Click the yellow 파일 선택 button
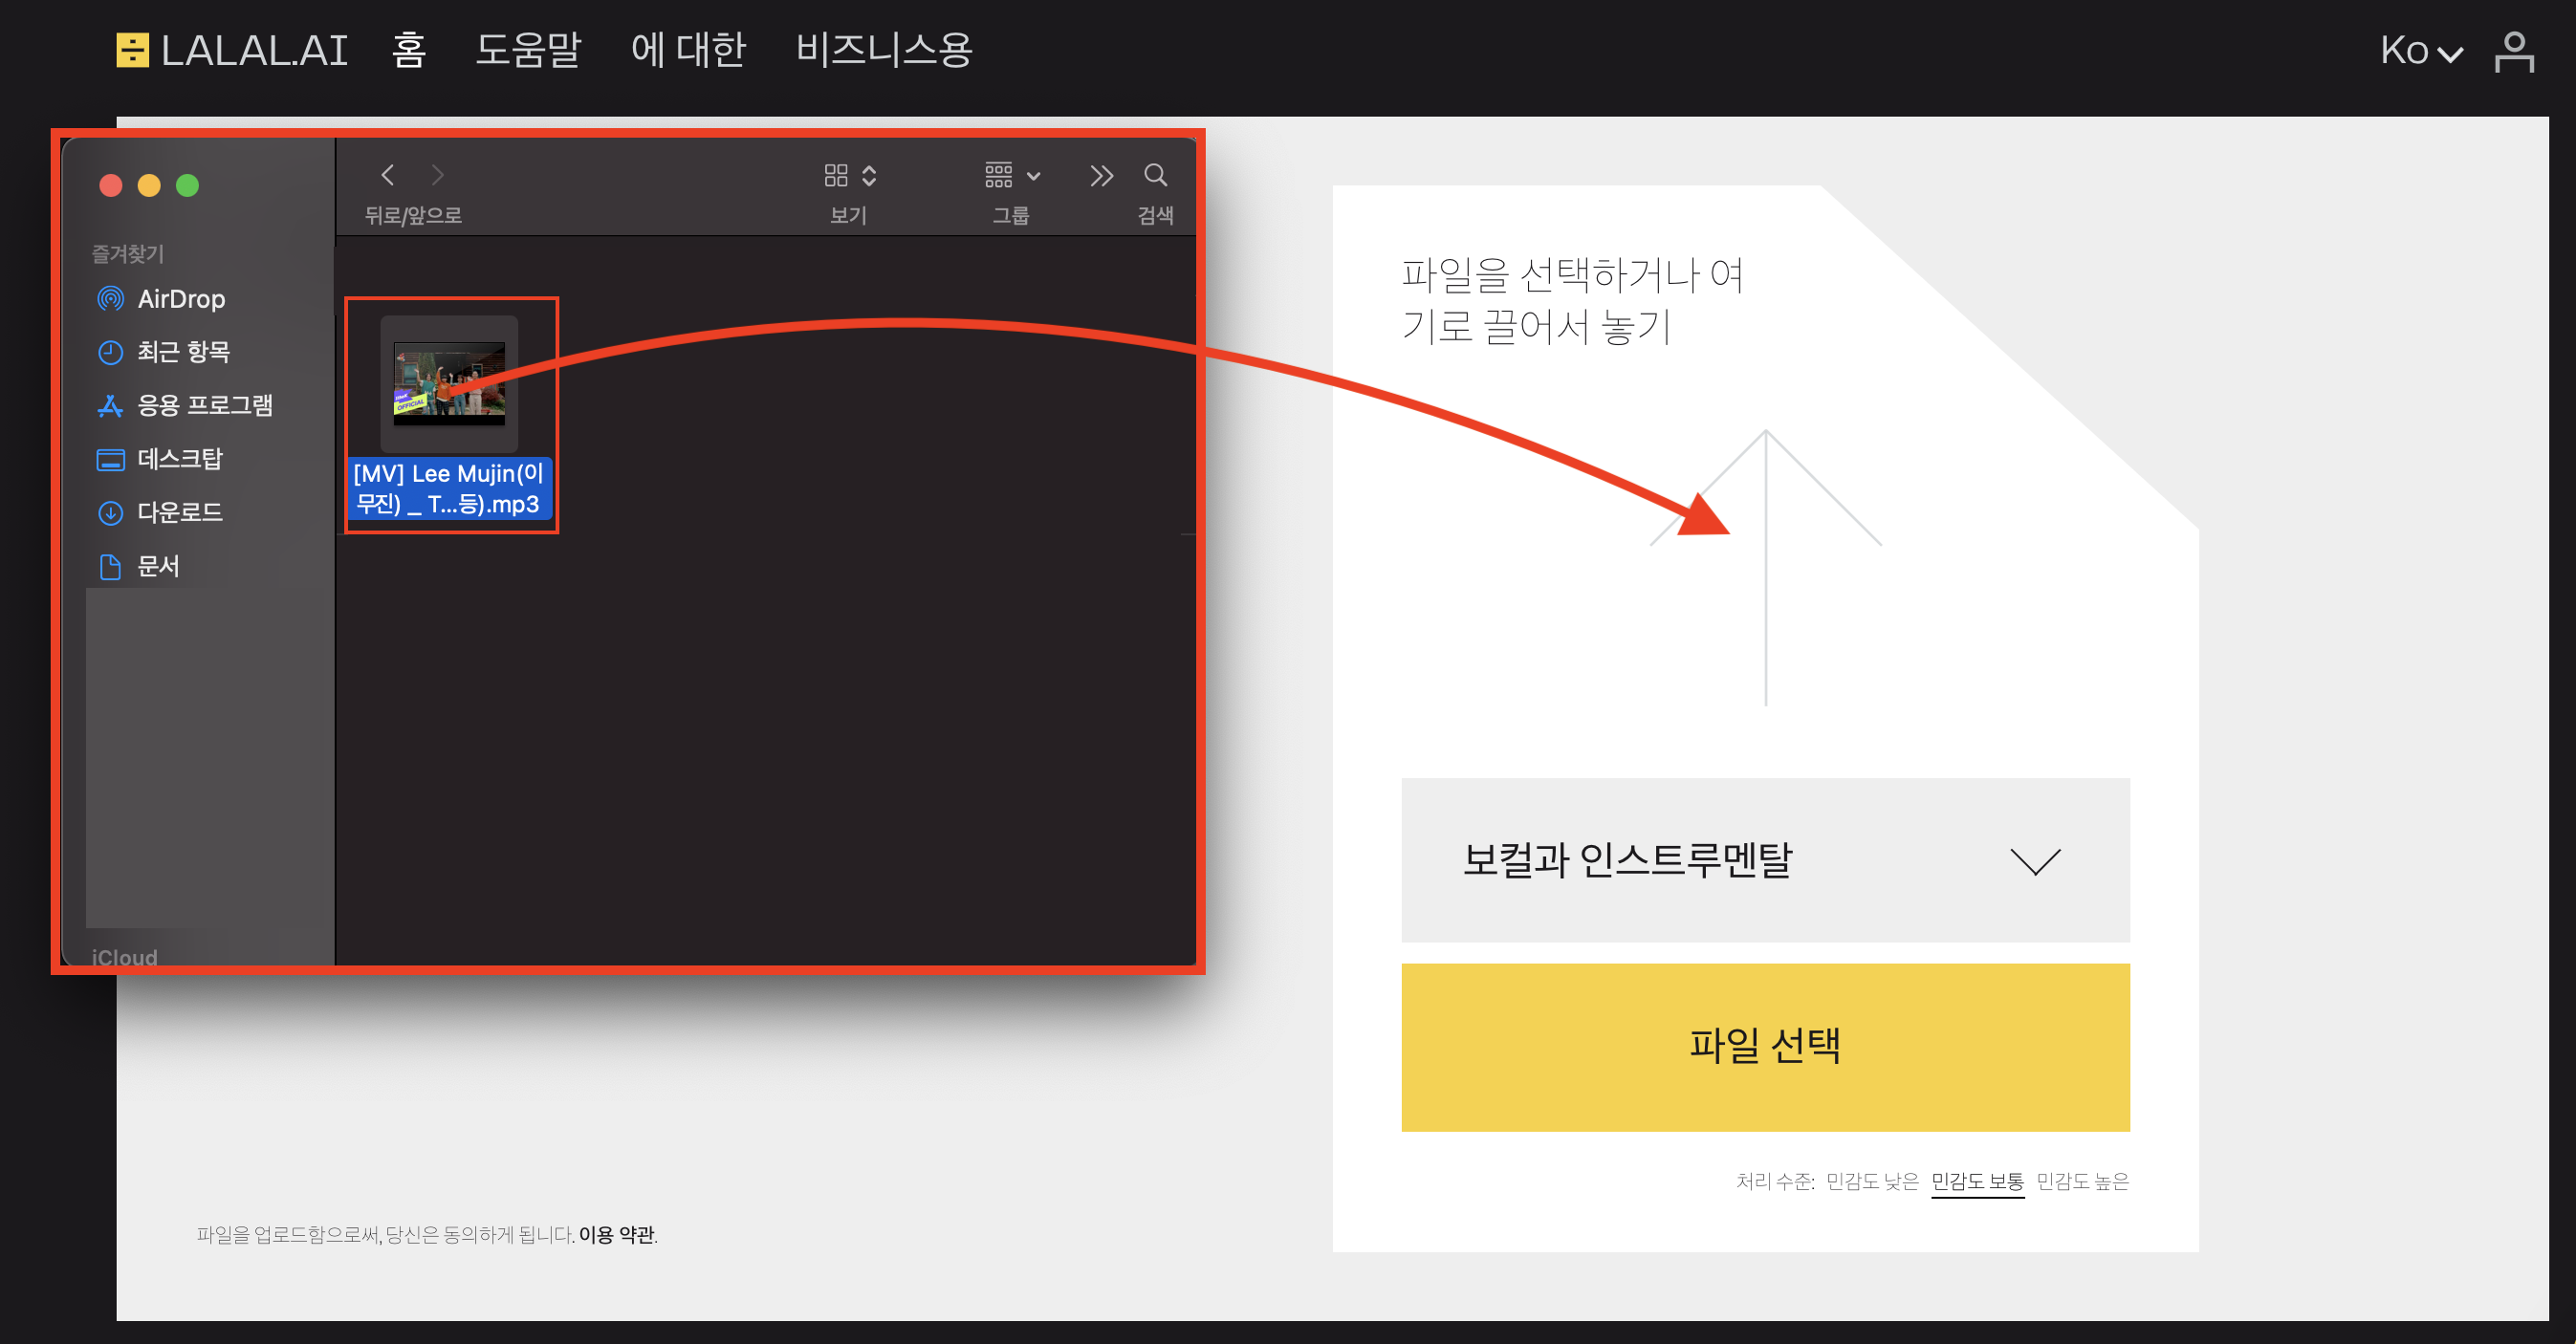This screenshot has height=1344, width=2576. click(1765, 1047)
